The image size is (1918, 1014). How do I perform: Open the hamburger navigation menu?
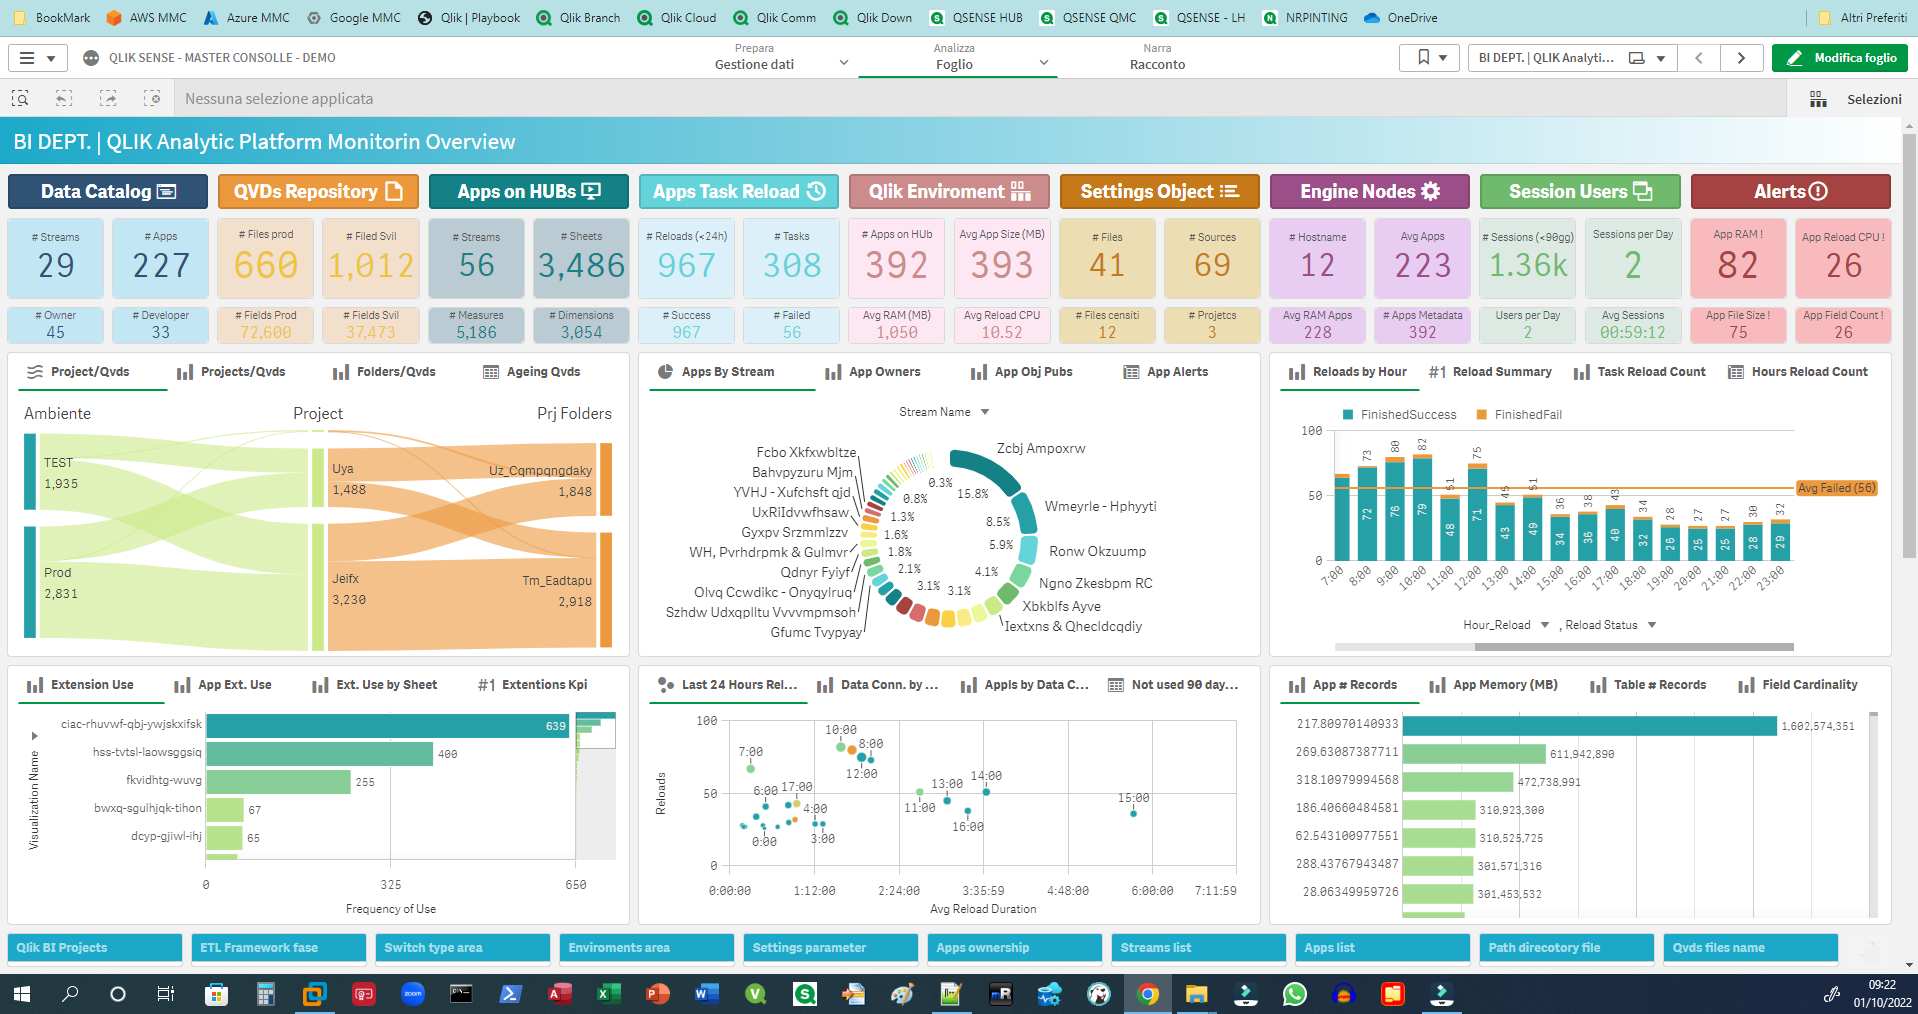pos(27,57)
